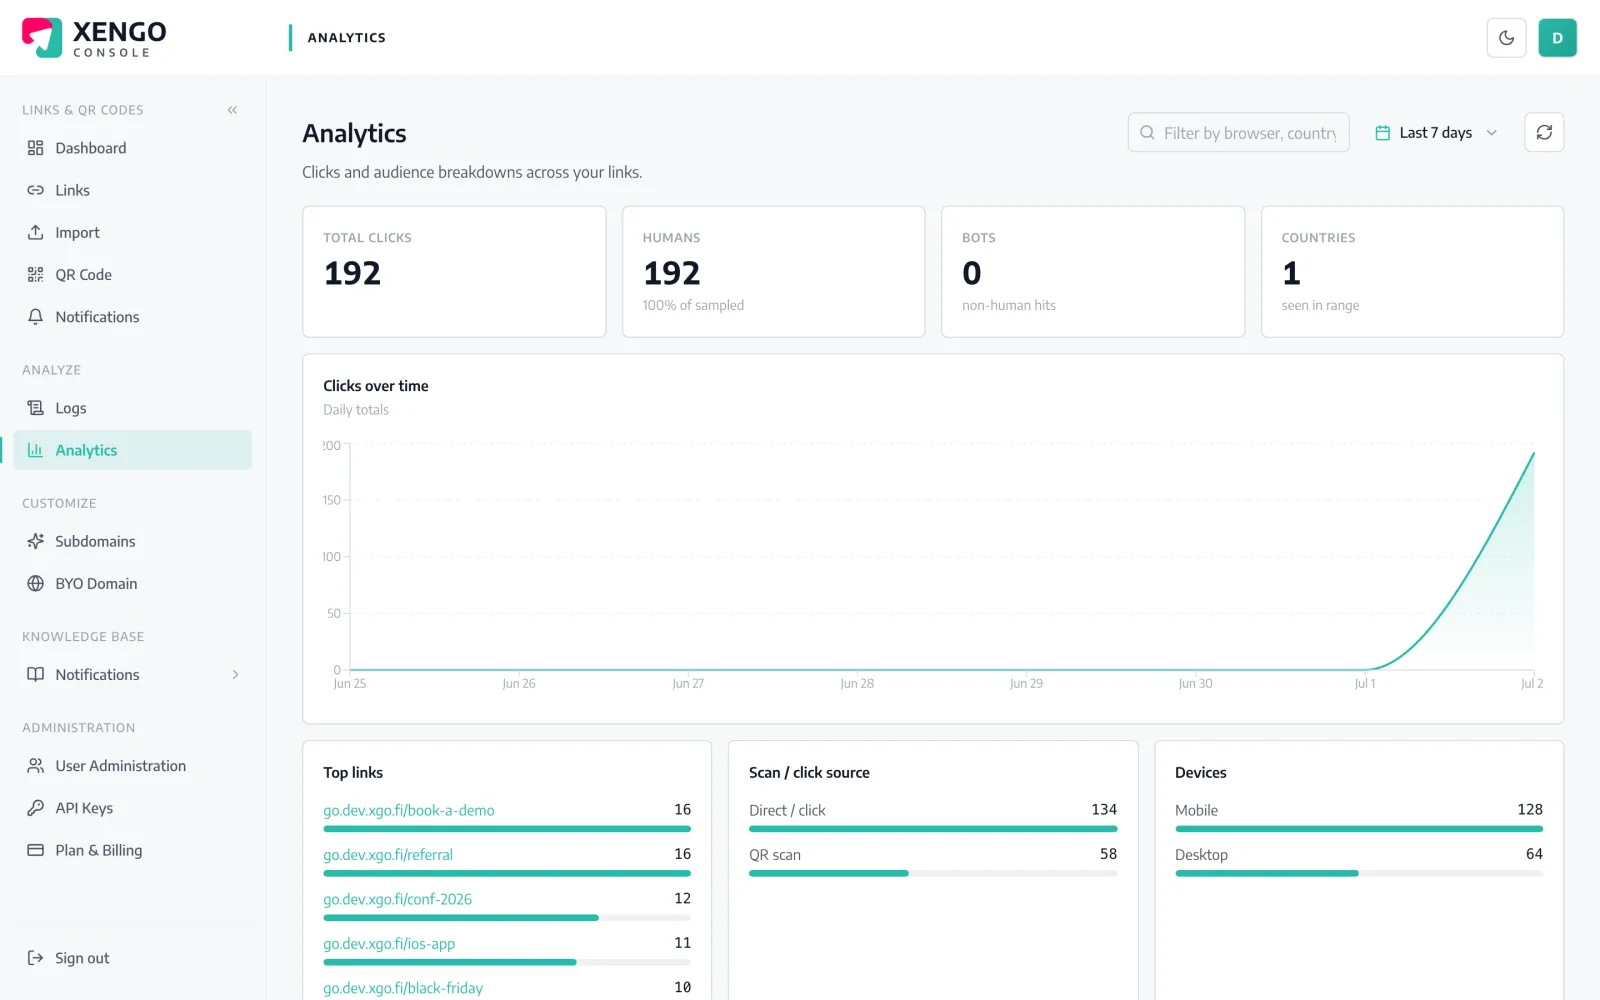
Task: Click the QR scan progress bar
Action: (933, 873)
